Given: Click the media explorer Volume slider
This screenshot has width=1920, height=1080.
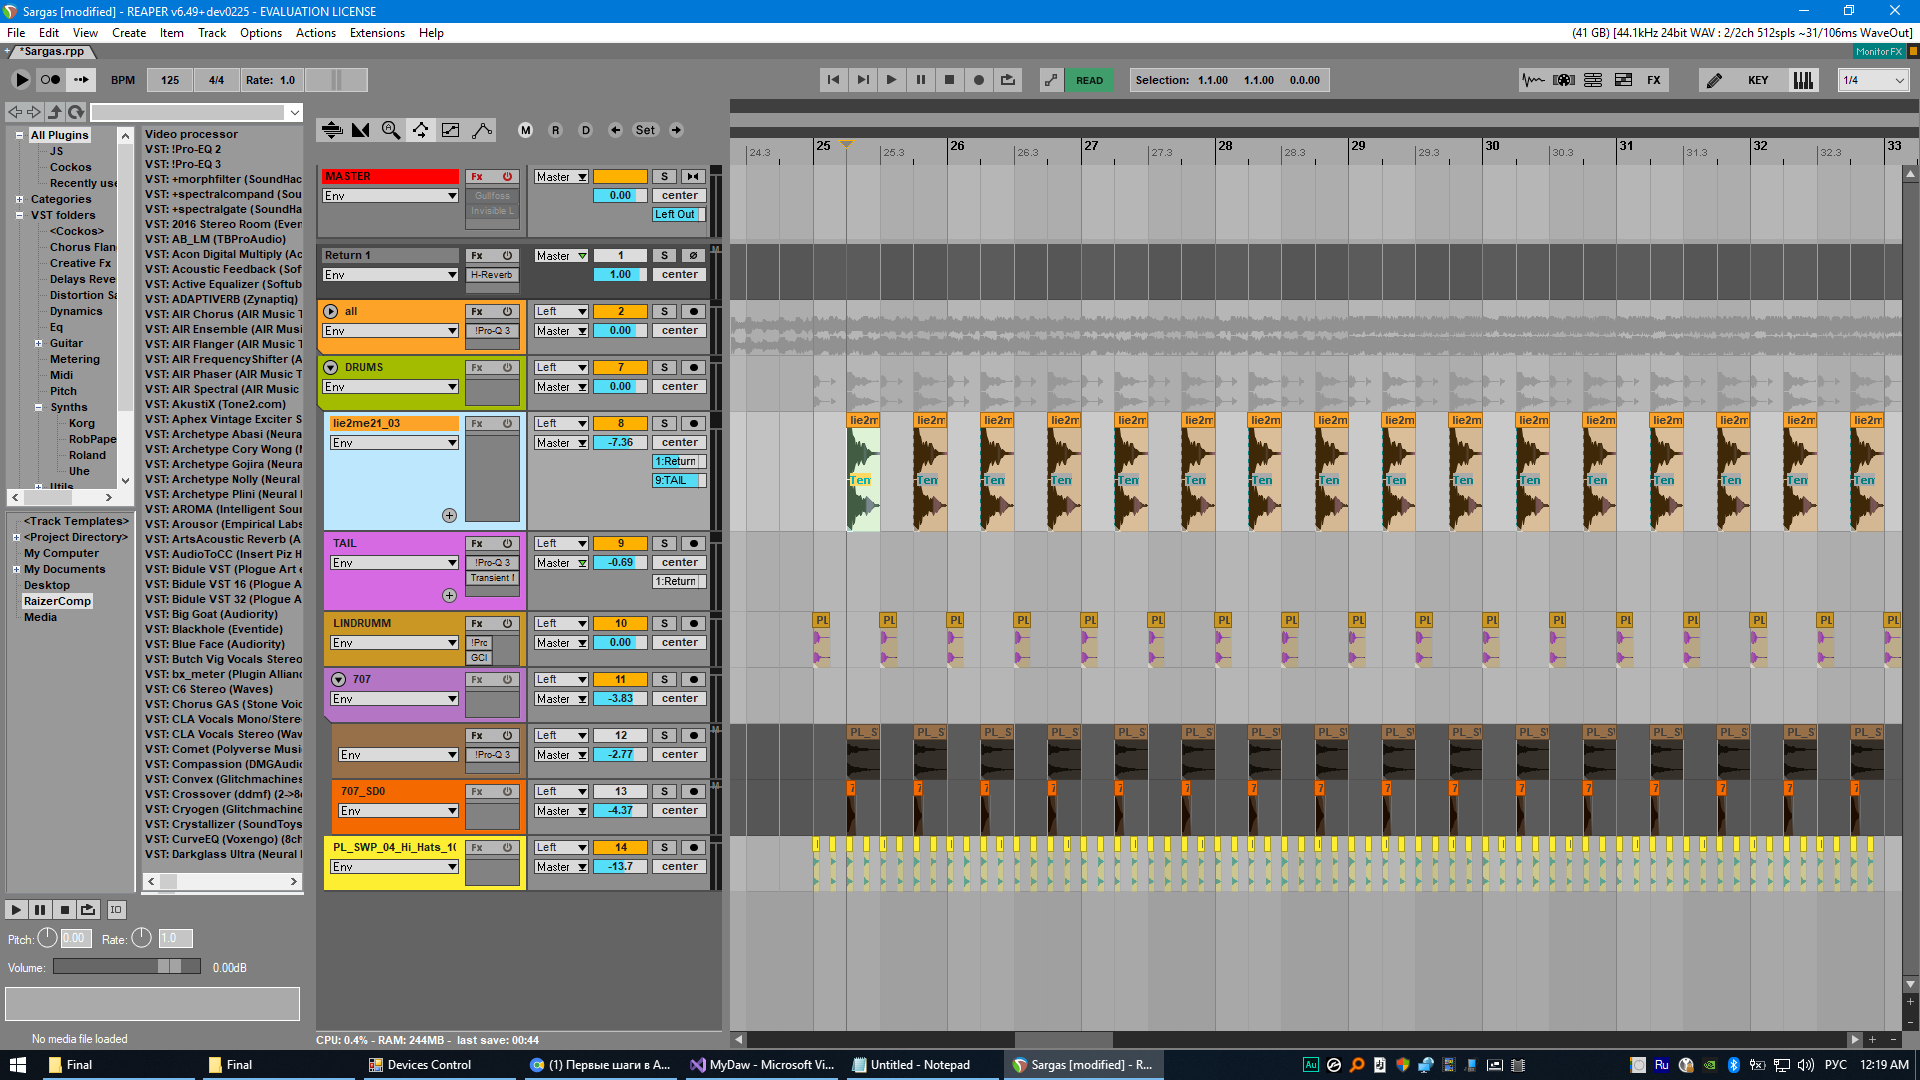Looking at the screenshot, I should coord(126,966).
